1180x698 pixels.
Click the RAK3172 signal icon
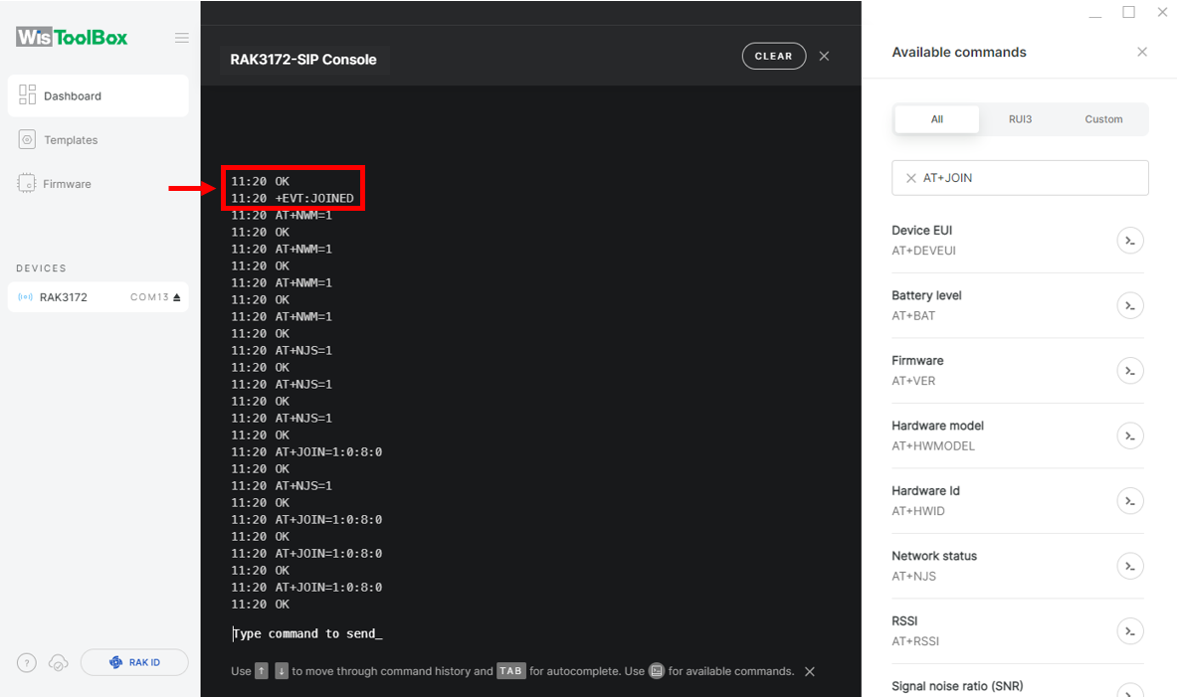[25, 297]
